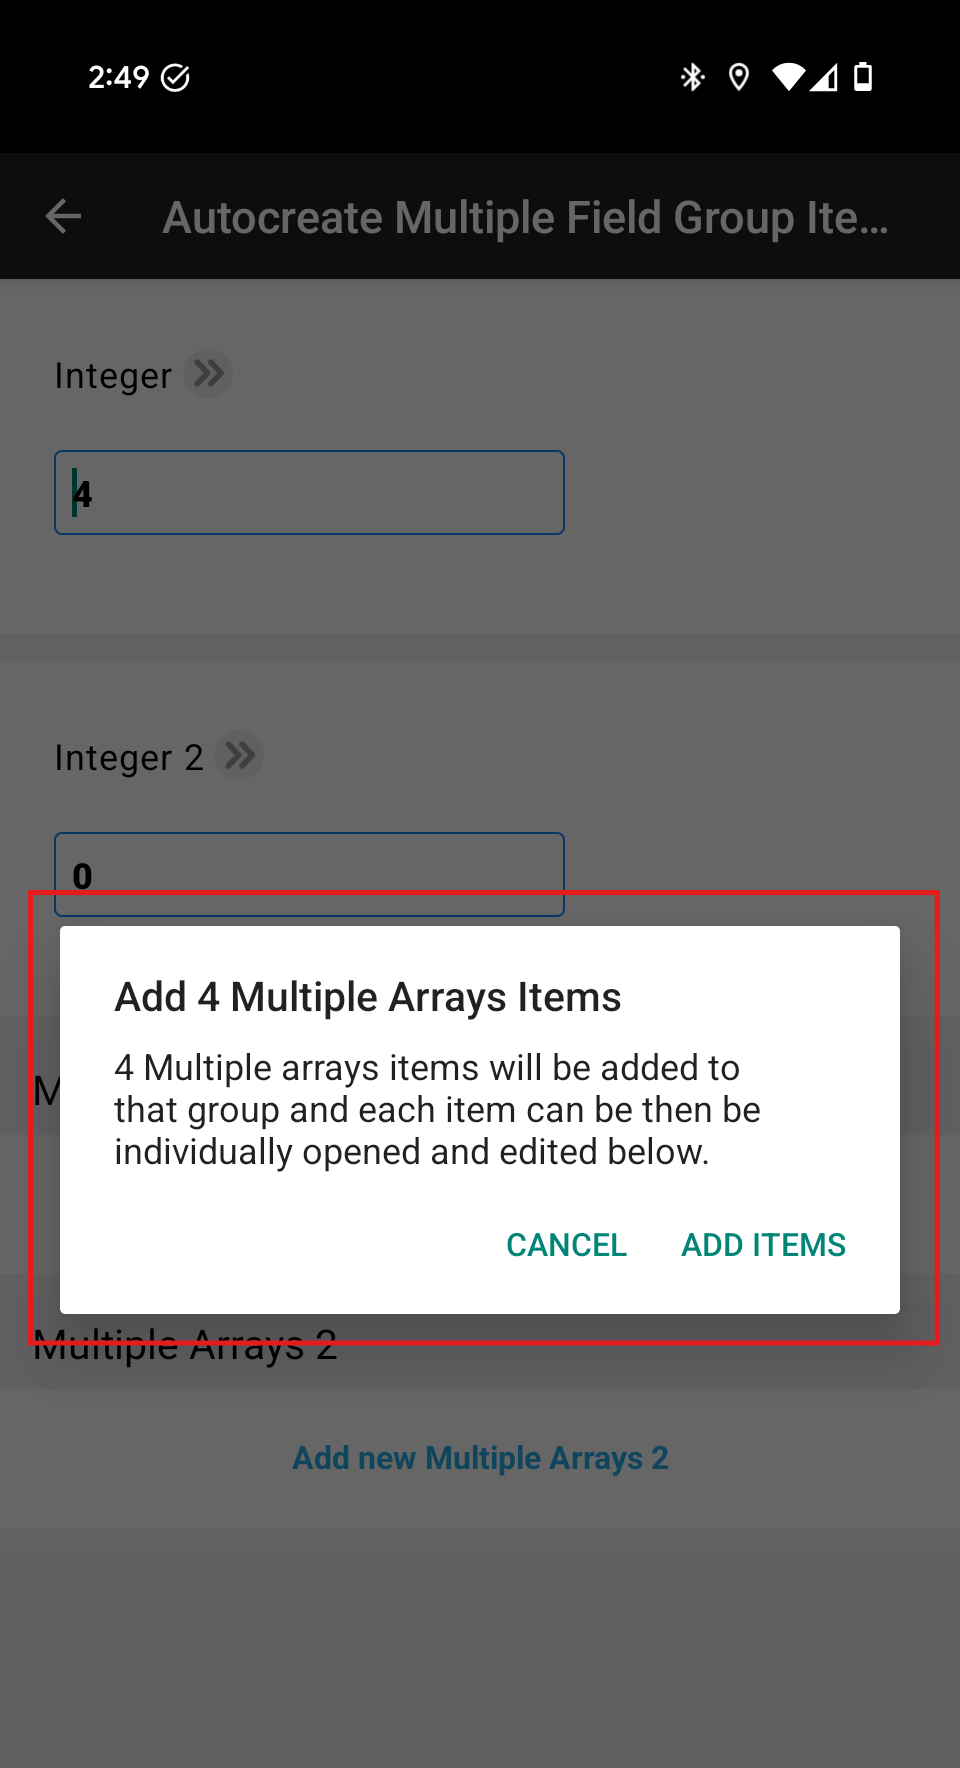The width and height of the screenshot is (960, 1768).
Task: Tap the battery status icon
Action: pos(863,77)
